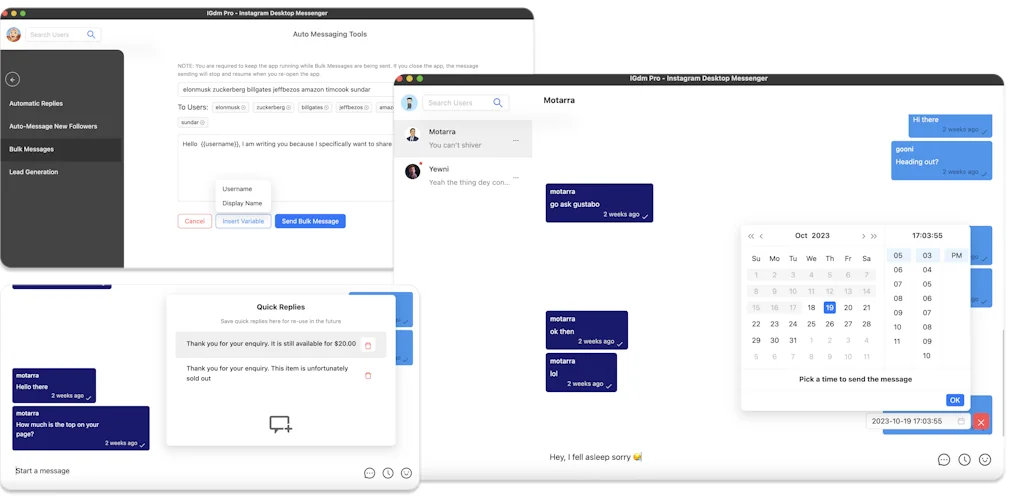The image size is (1024, 502).
Task: Click the 'Oct 2023' month and year header
Action: click(x=812, y=236)
